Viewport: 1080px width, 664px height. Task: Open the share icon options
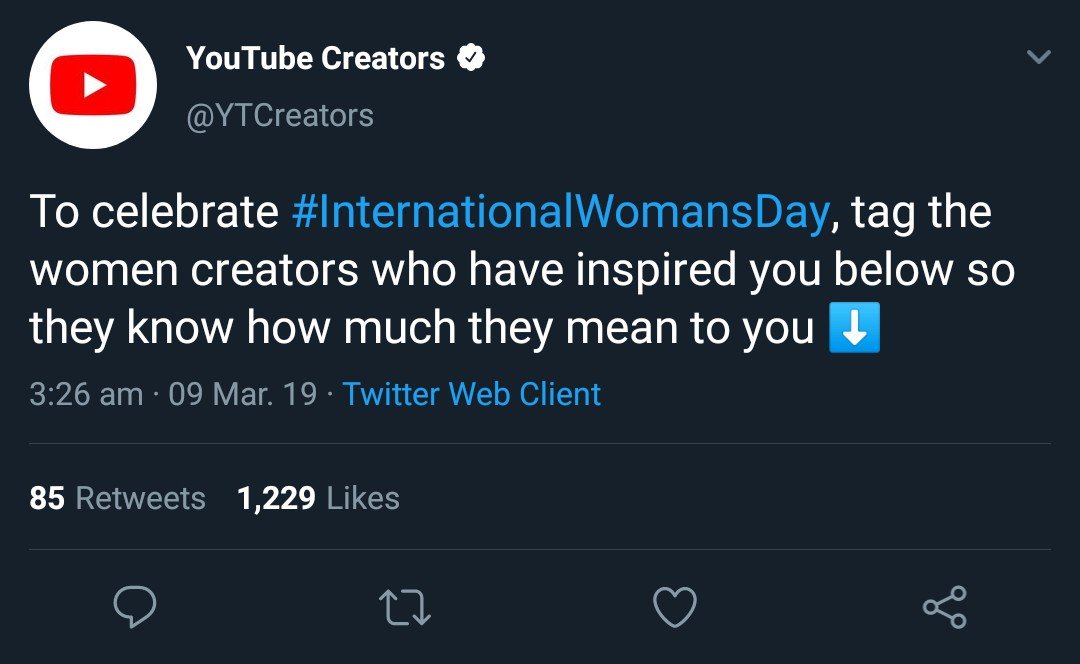point(944,607)
